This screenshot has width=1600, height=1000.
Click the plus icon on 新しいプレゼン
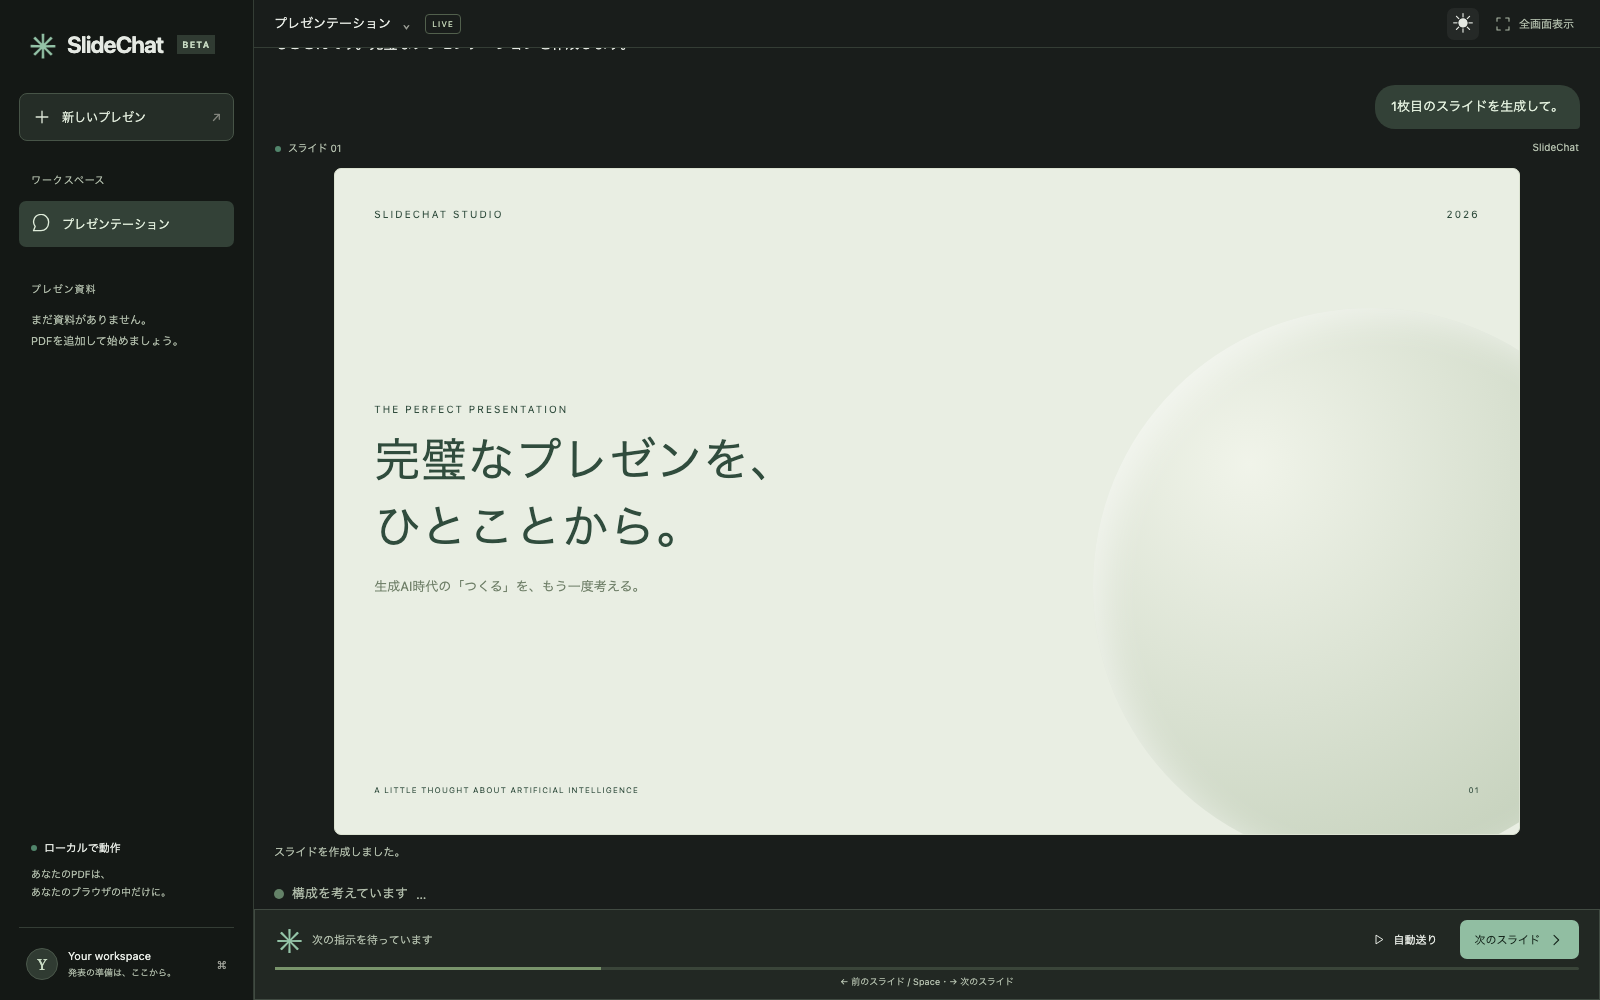click(42, 117)
